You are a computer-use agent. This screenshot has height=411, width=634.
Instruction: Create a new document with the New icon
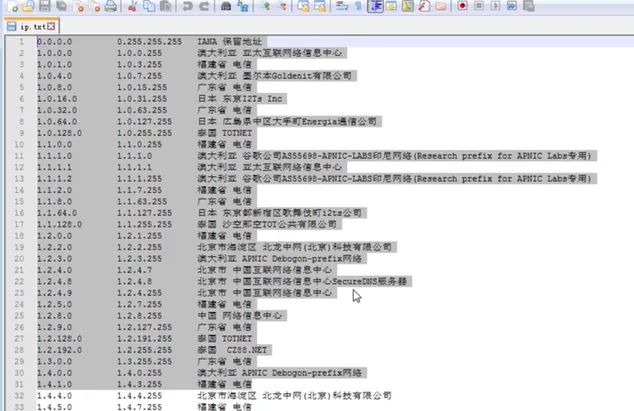point(13,6)
